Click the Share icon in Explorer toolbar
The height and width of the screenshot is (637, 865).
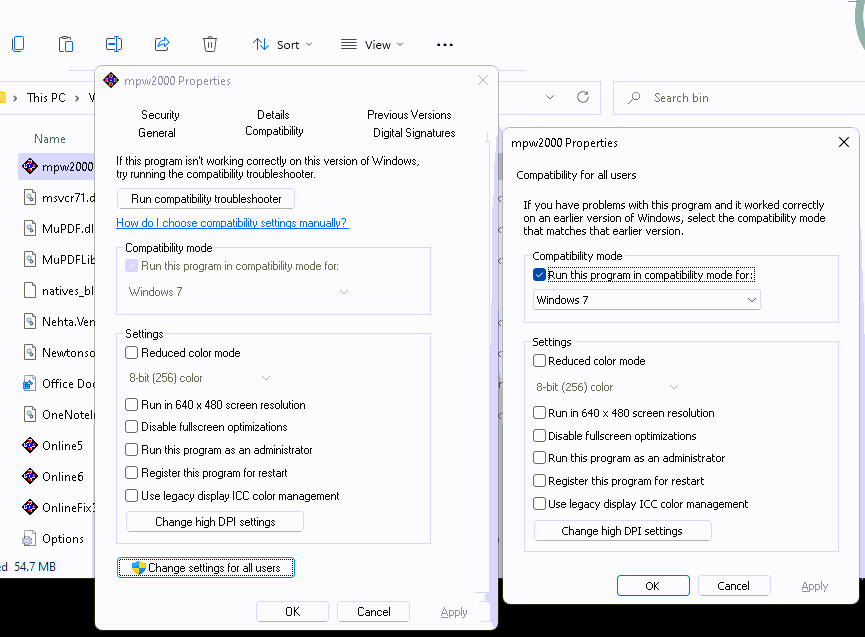(162, 44)
